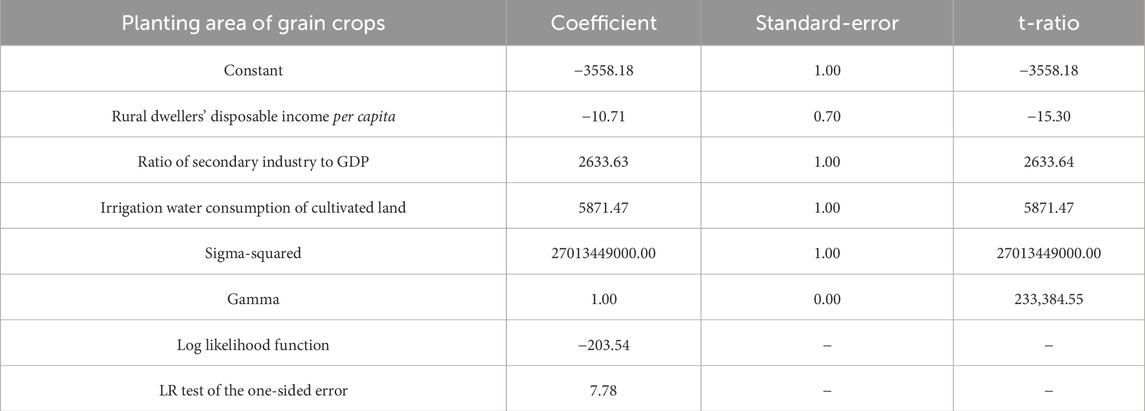This screenshot has height=411, width=1145.
Task: Select the Gamma row label
Action: click(253, 299)
